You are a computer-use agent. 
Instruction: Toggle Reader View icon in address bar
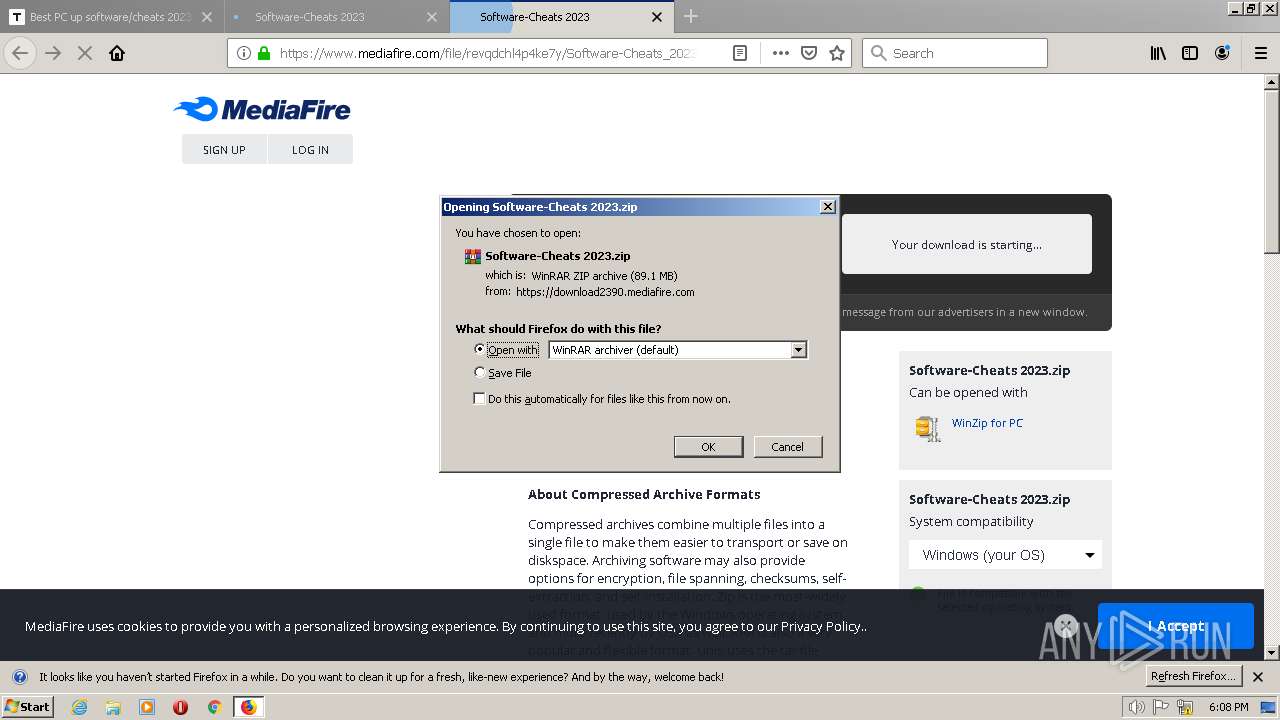[740, 53]
